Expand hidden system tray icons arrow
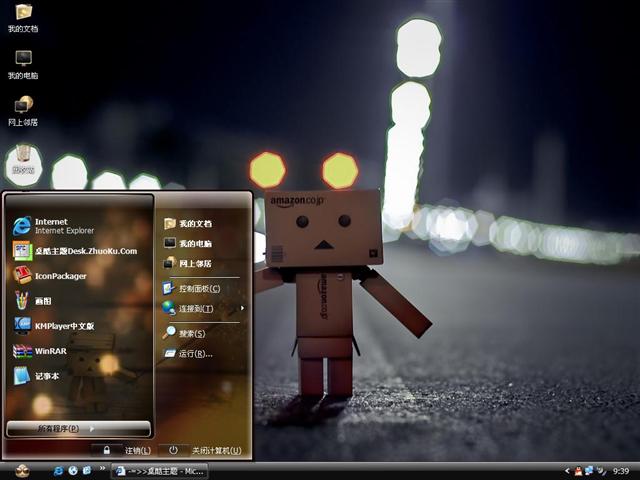This screenshot has height=480, width=640. [567, 471]
